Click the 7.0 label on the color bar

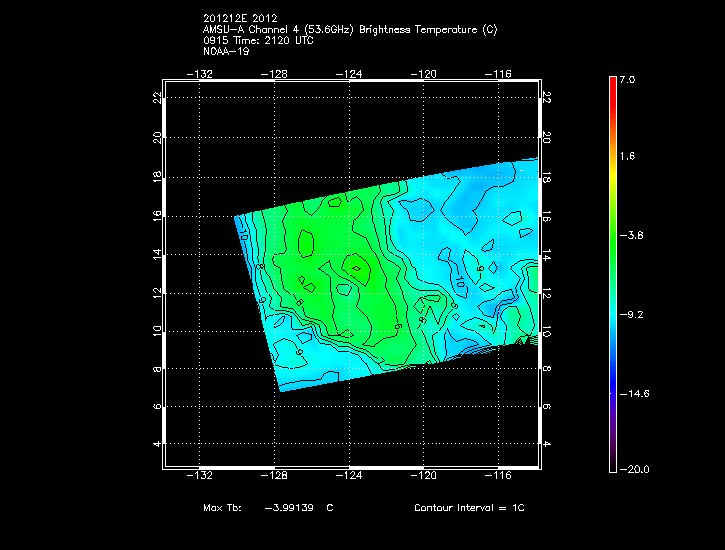(x=627, y=79)
